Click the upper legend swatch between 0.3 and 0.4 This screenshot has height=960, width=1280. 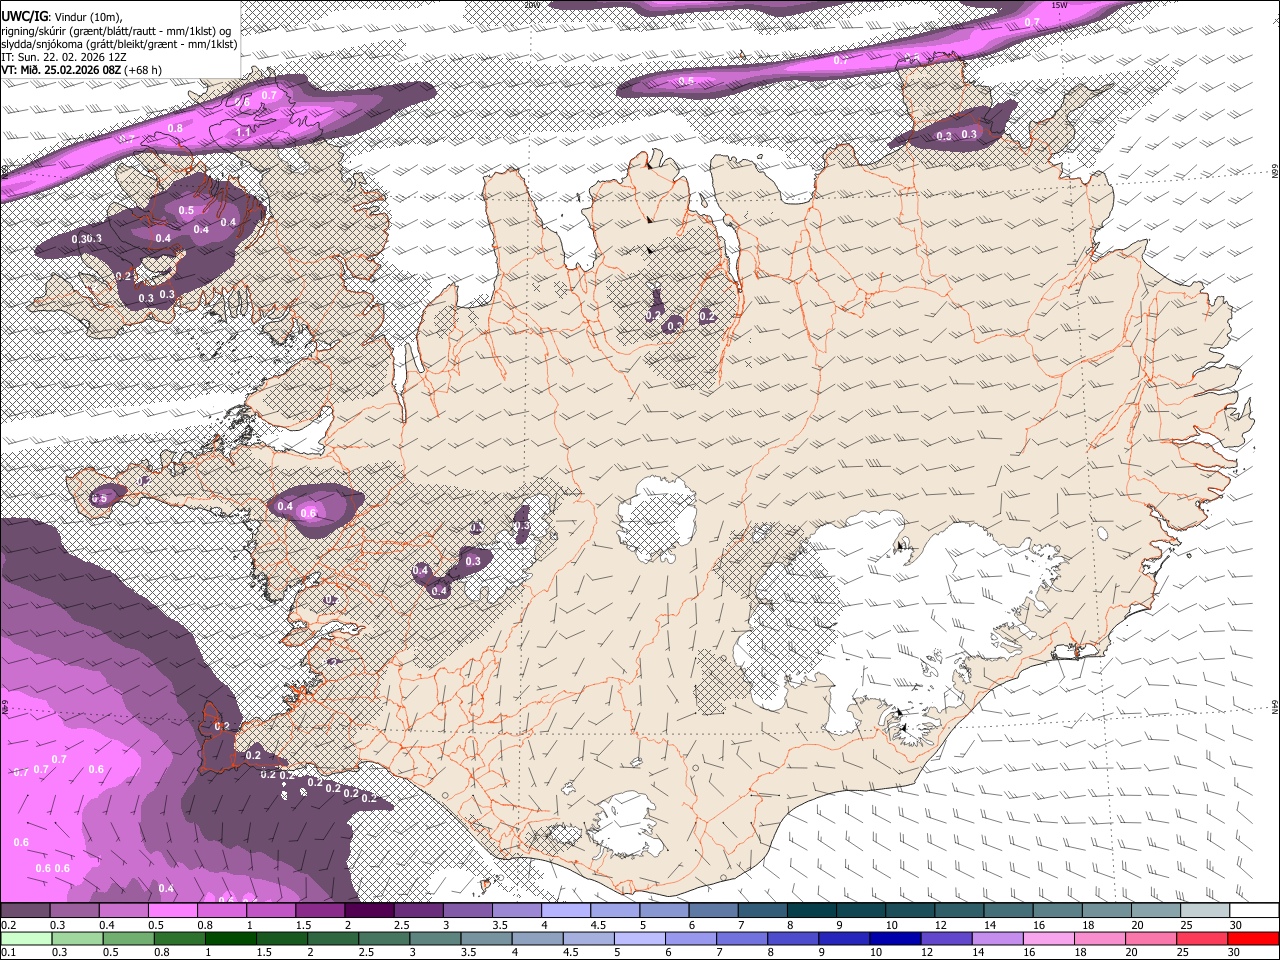pos(74,911)
